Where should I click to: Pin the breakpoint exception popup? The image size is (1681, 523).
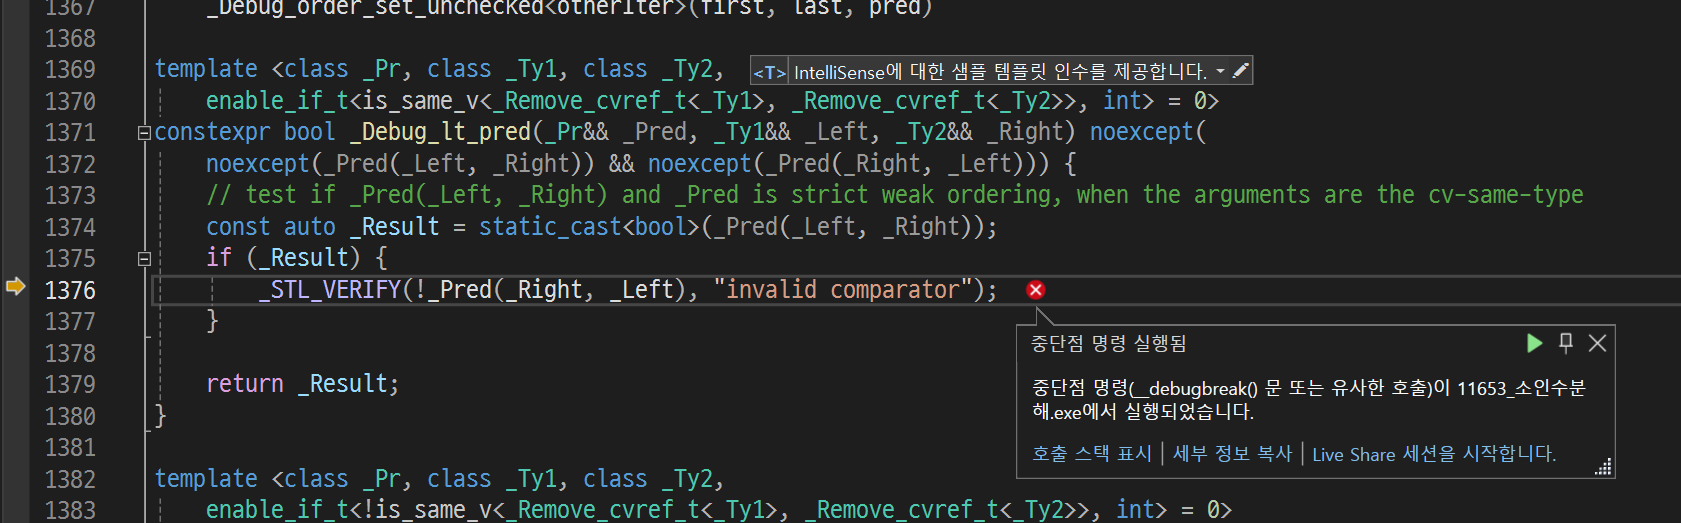(1566, 343)
